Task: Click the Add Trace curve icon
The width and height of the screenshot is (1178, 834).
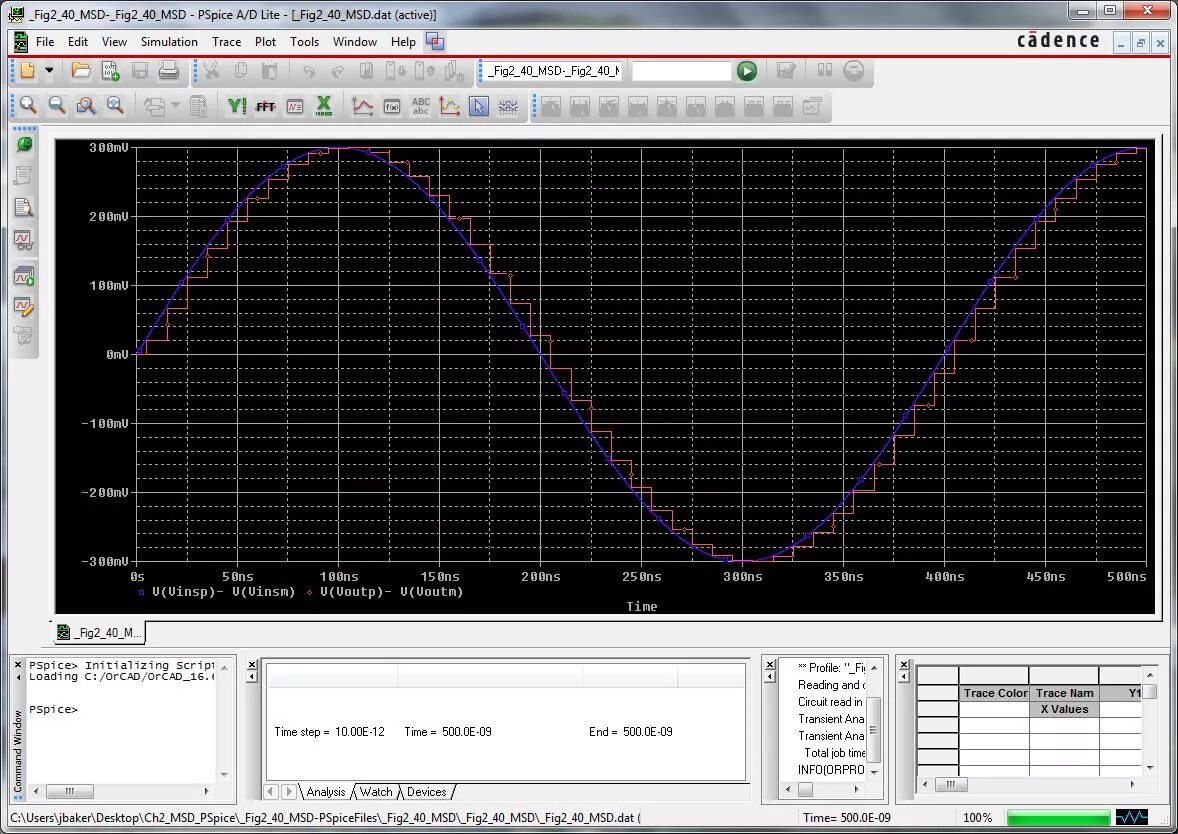Action: (363, 105)
